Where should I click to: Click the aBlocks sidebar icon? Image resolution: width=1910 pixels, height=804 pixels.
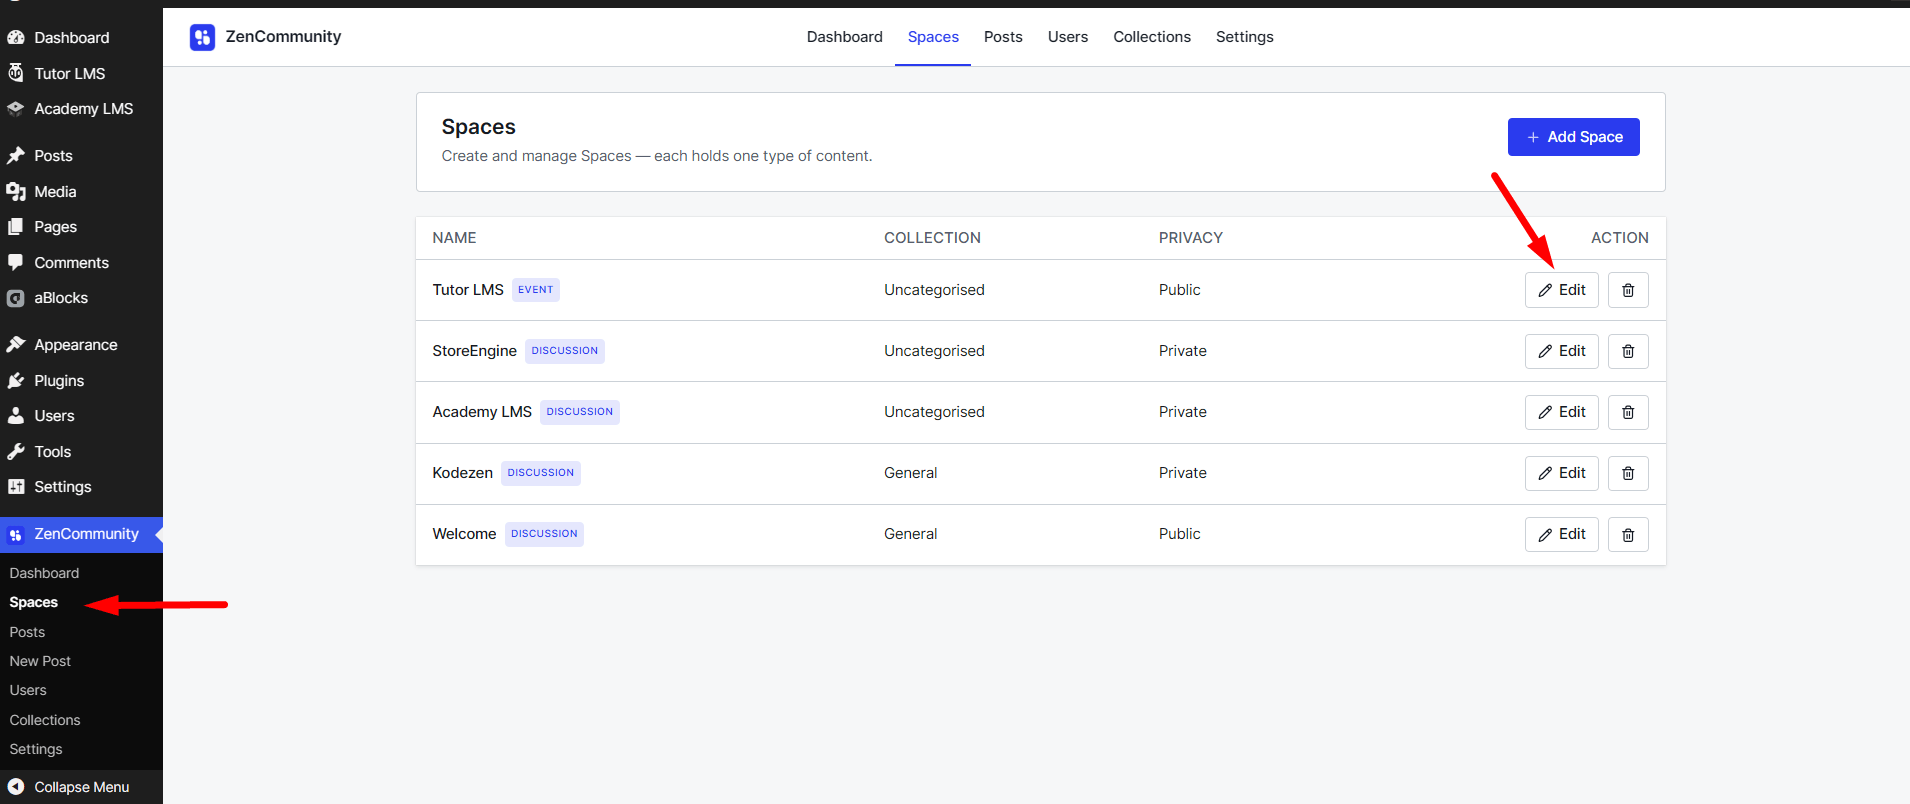click(16, 298)
